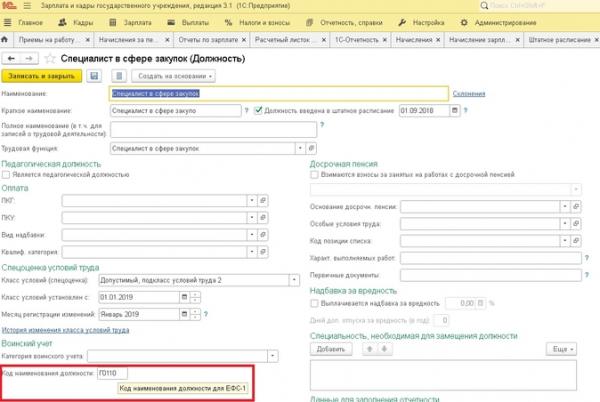Open the Вид надбавки linked record icon

pyautogui.click(x=262, y=234)
